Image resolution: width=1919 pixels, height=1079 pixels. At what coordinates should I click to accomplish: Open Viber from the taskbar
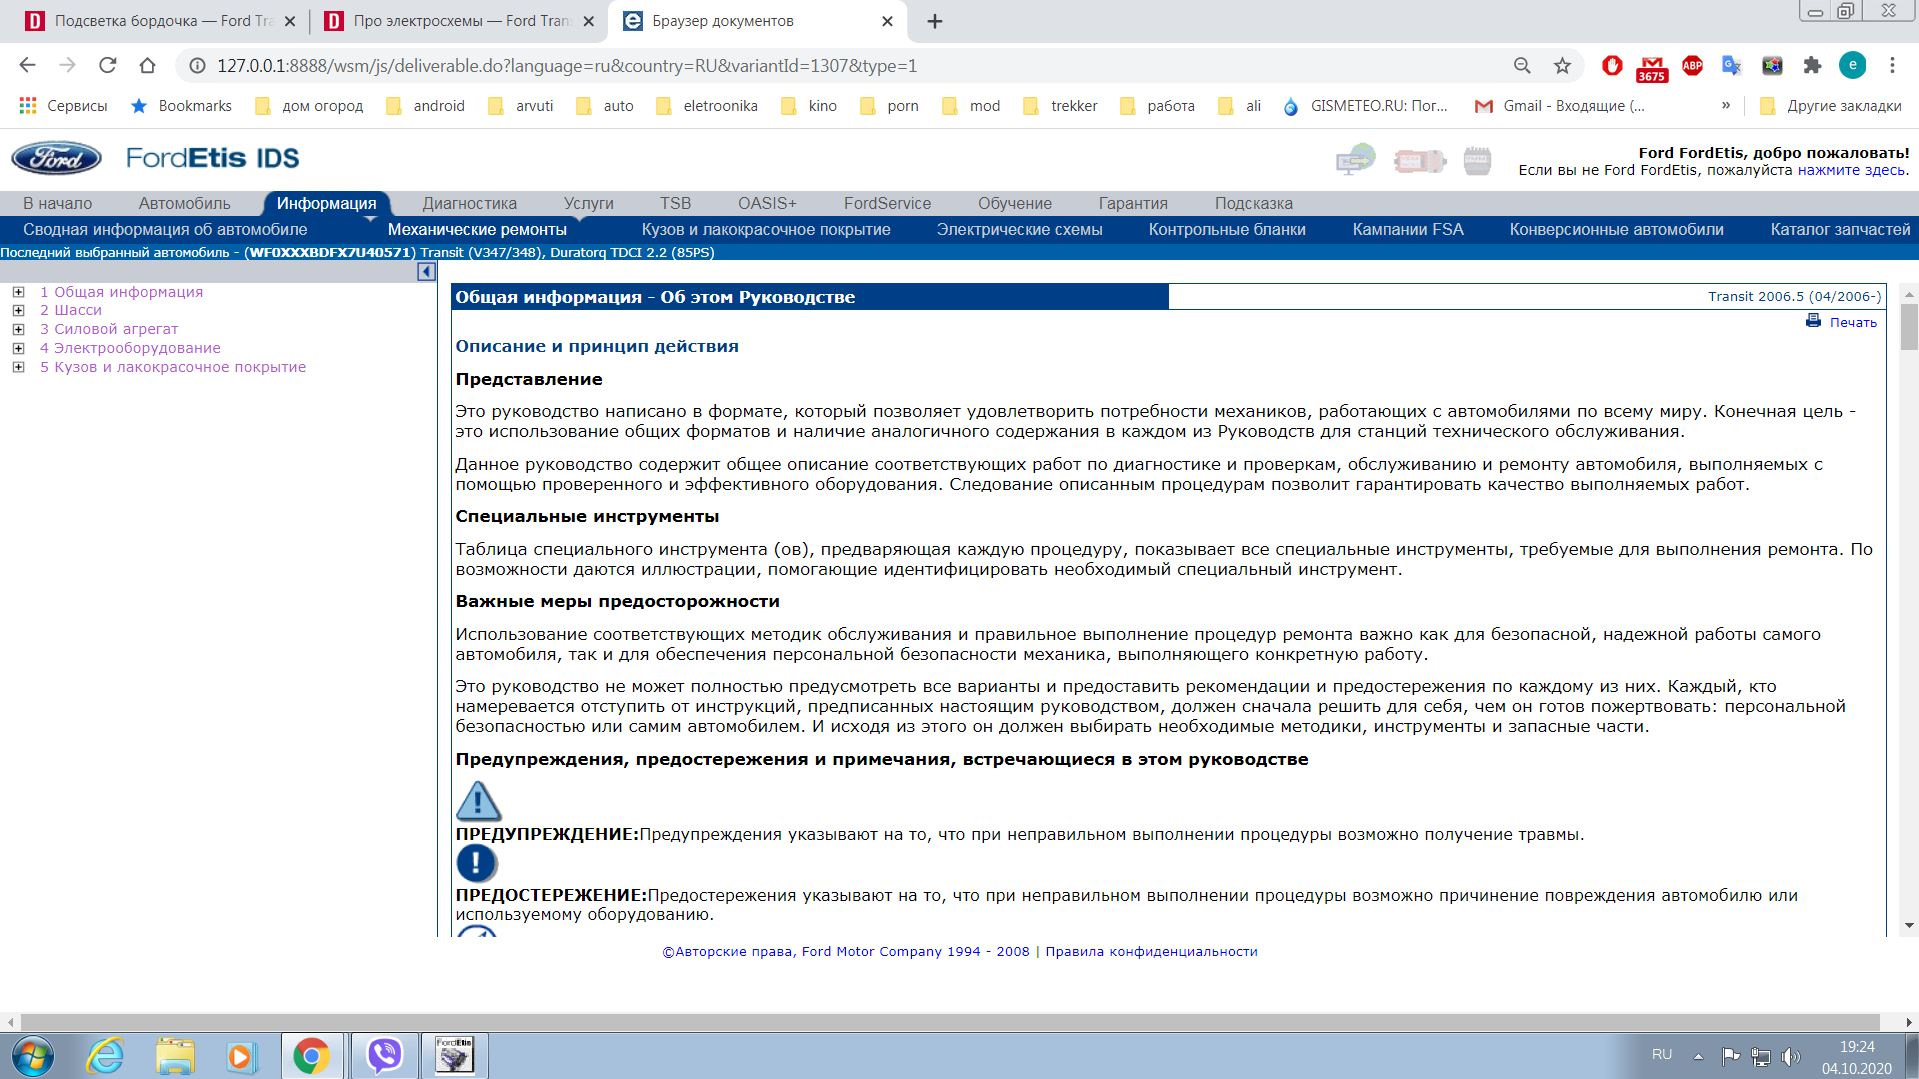384,1055
